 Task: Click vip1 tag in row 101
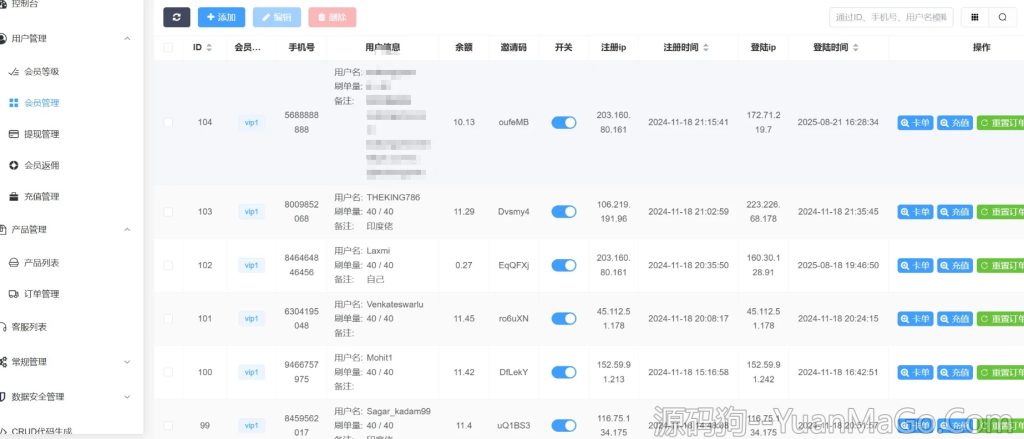click(251, 319)
